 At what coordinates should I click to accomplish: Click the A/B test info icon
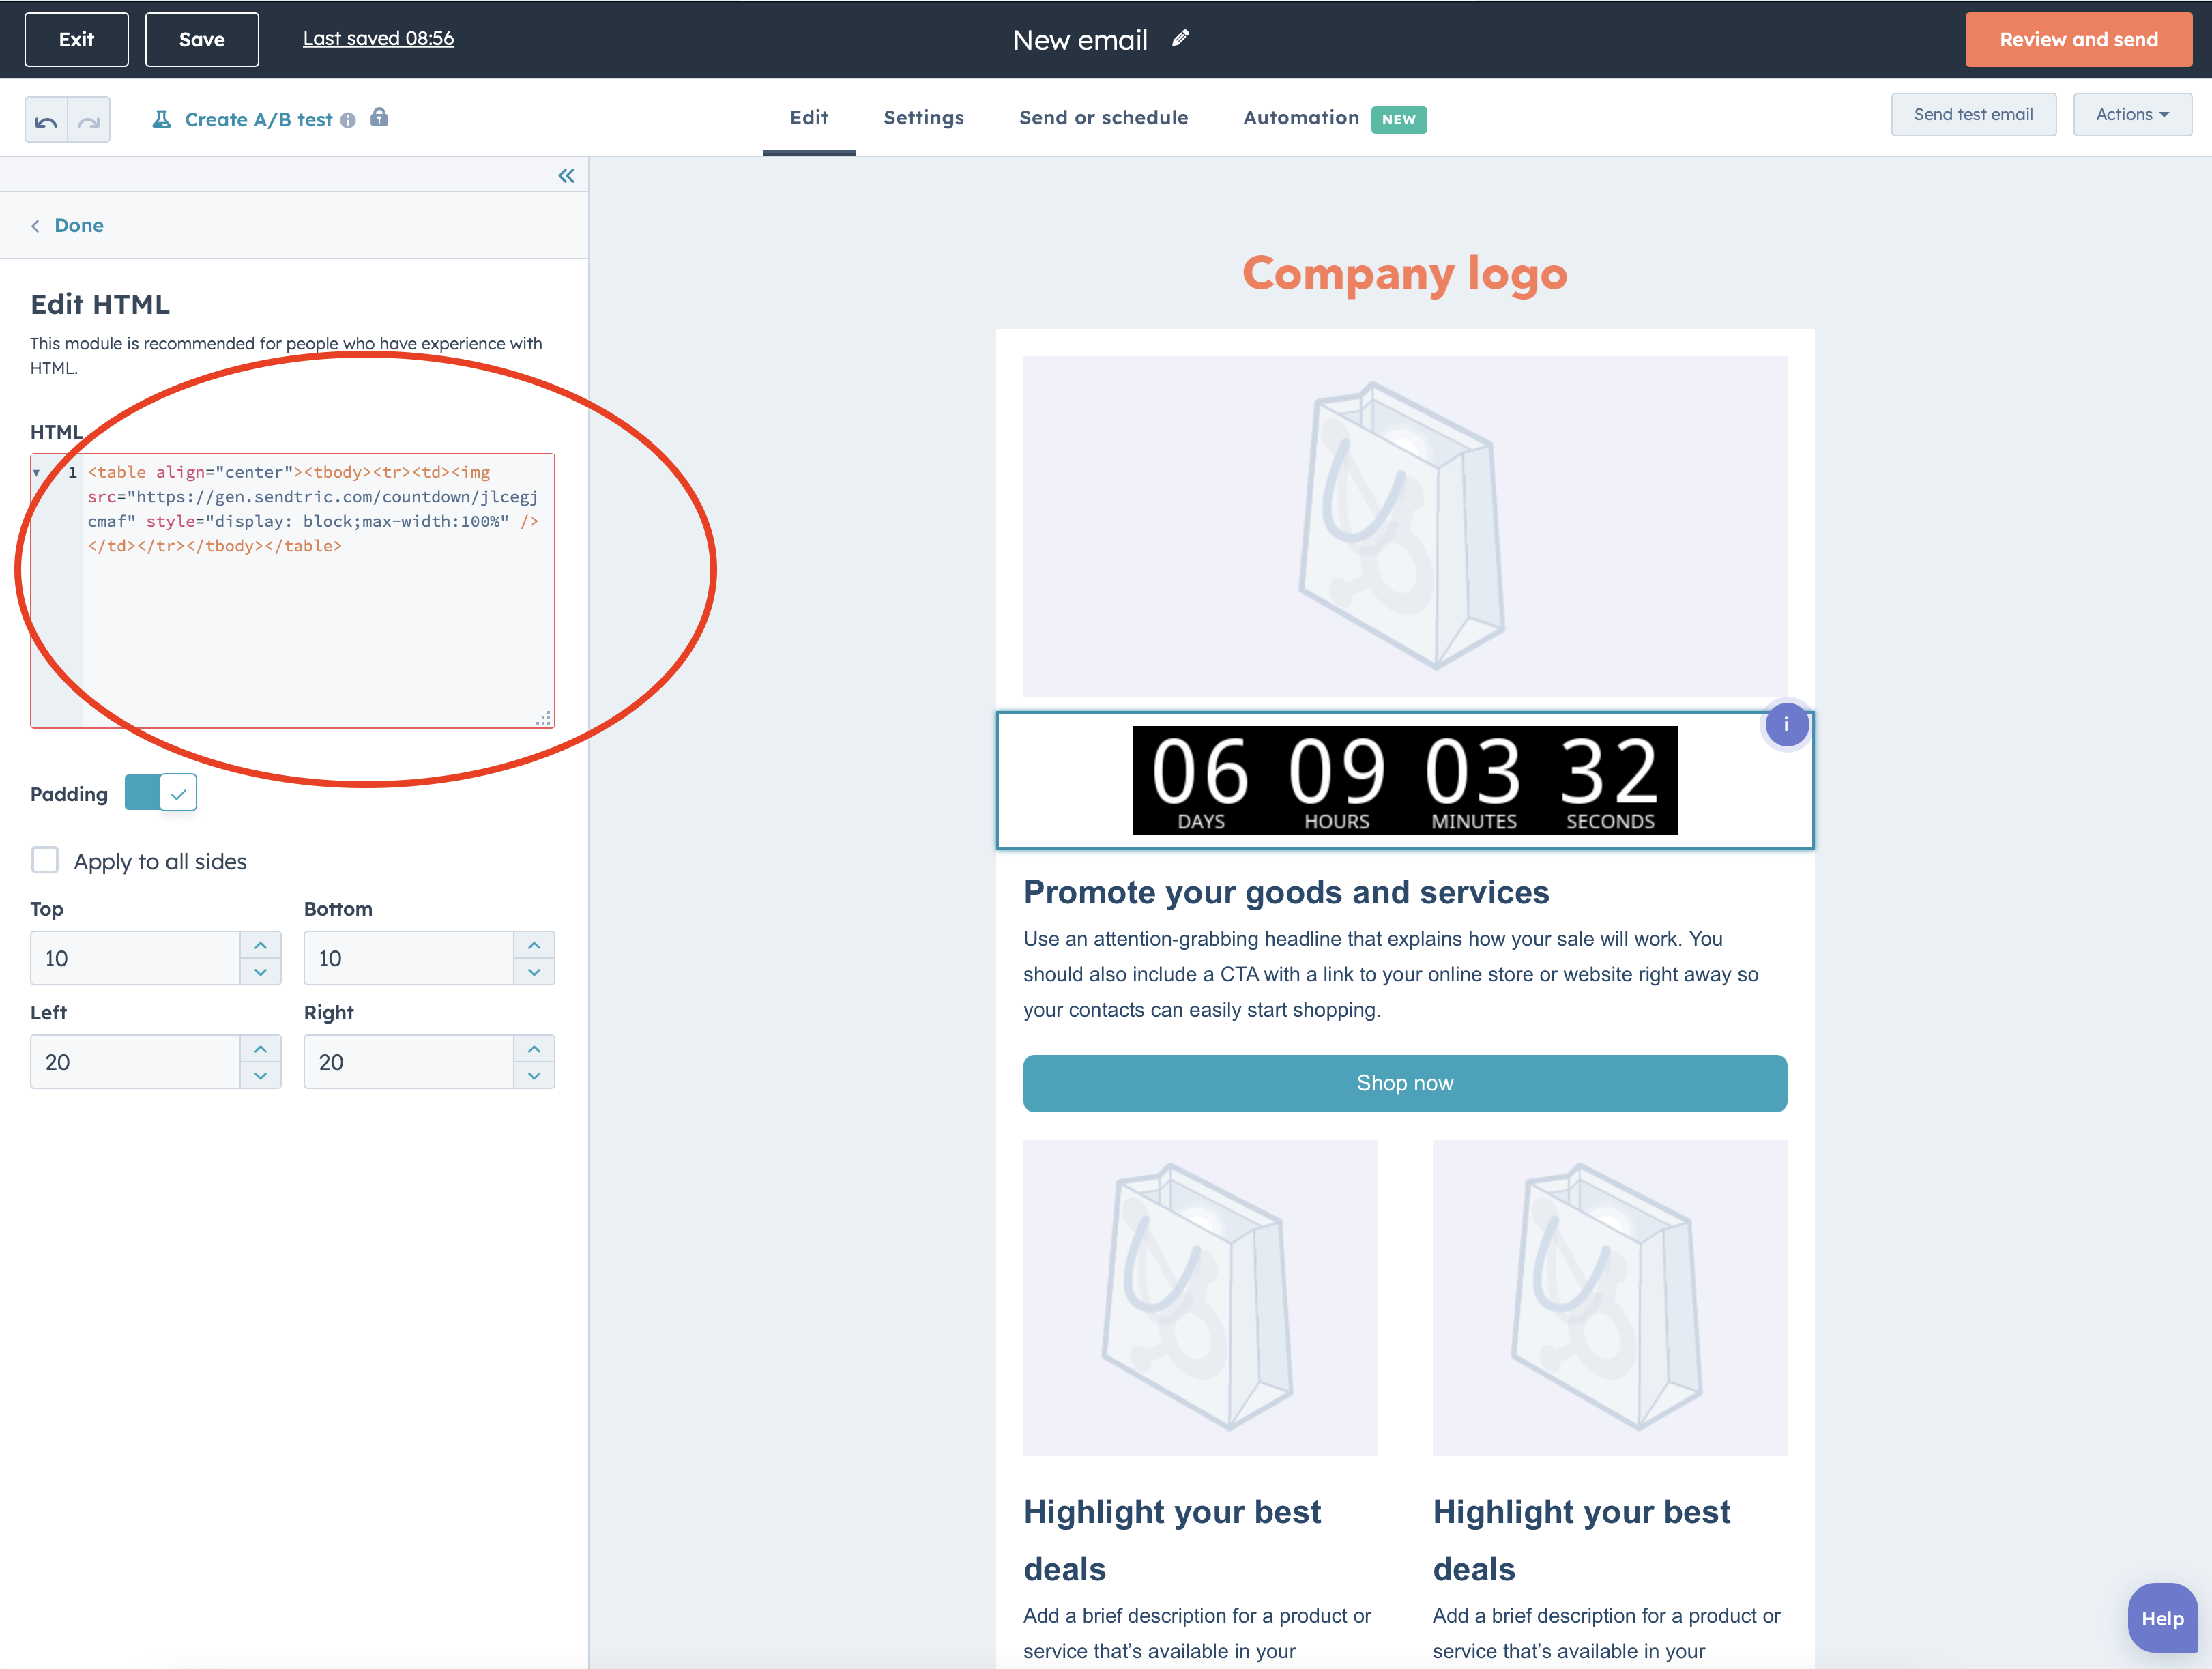click(x=348, y=121)
